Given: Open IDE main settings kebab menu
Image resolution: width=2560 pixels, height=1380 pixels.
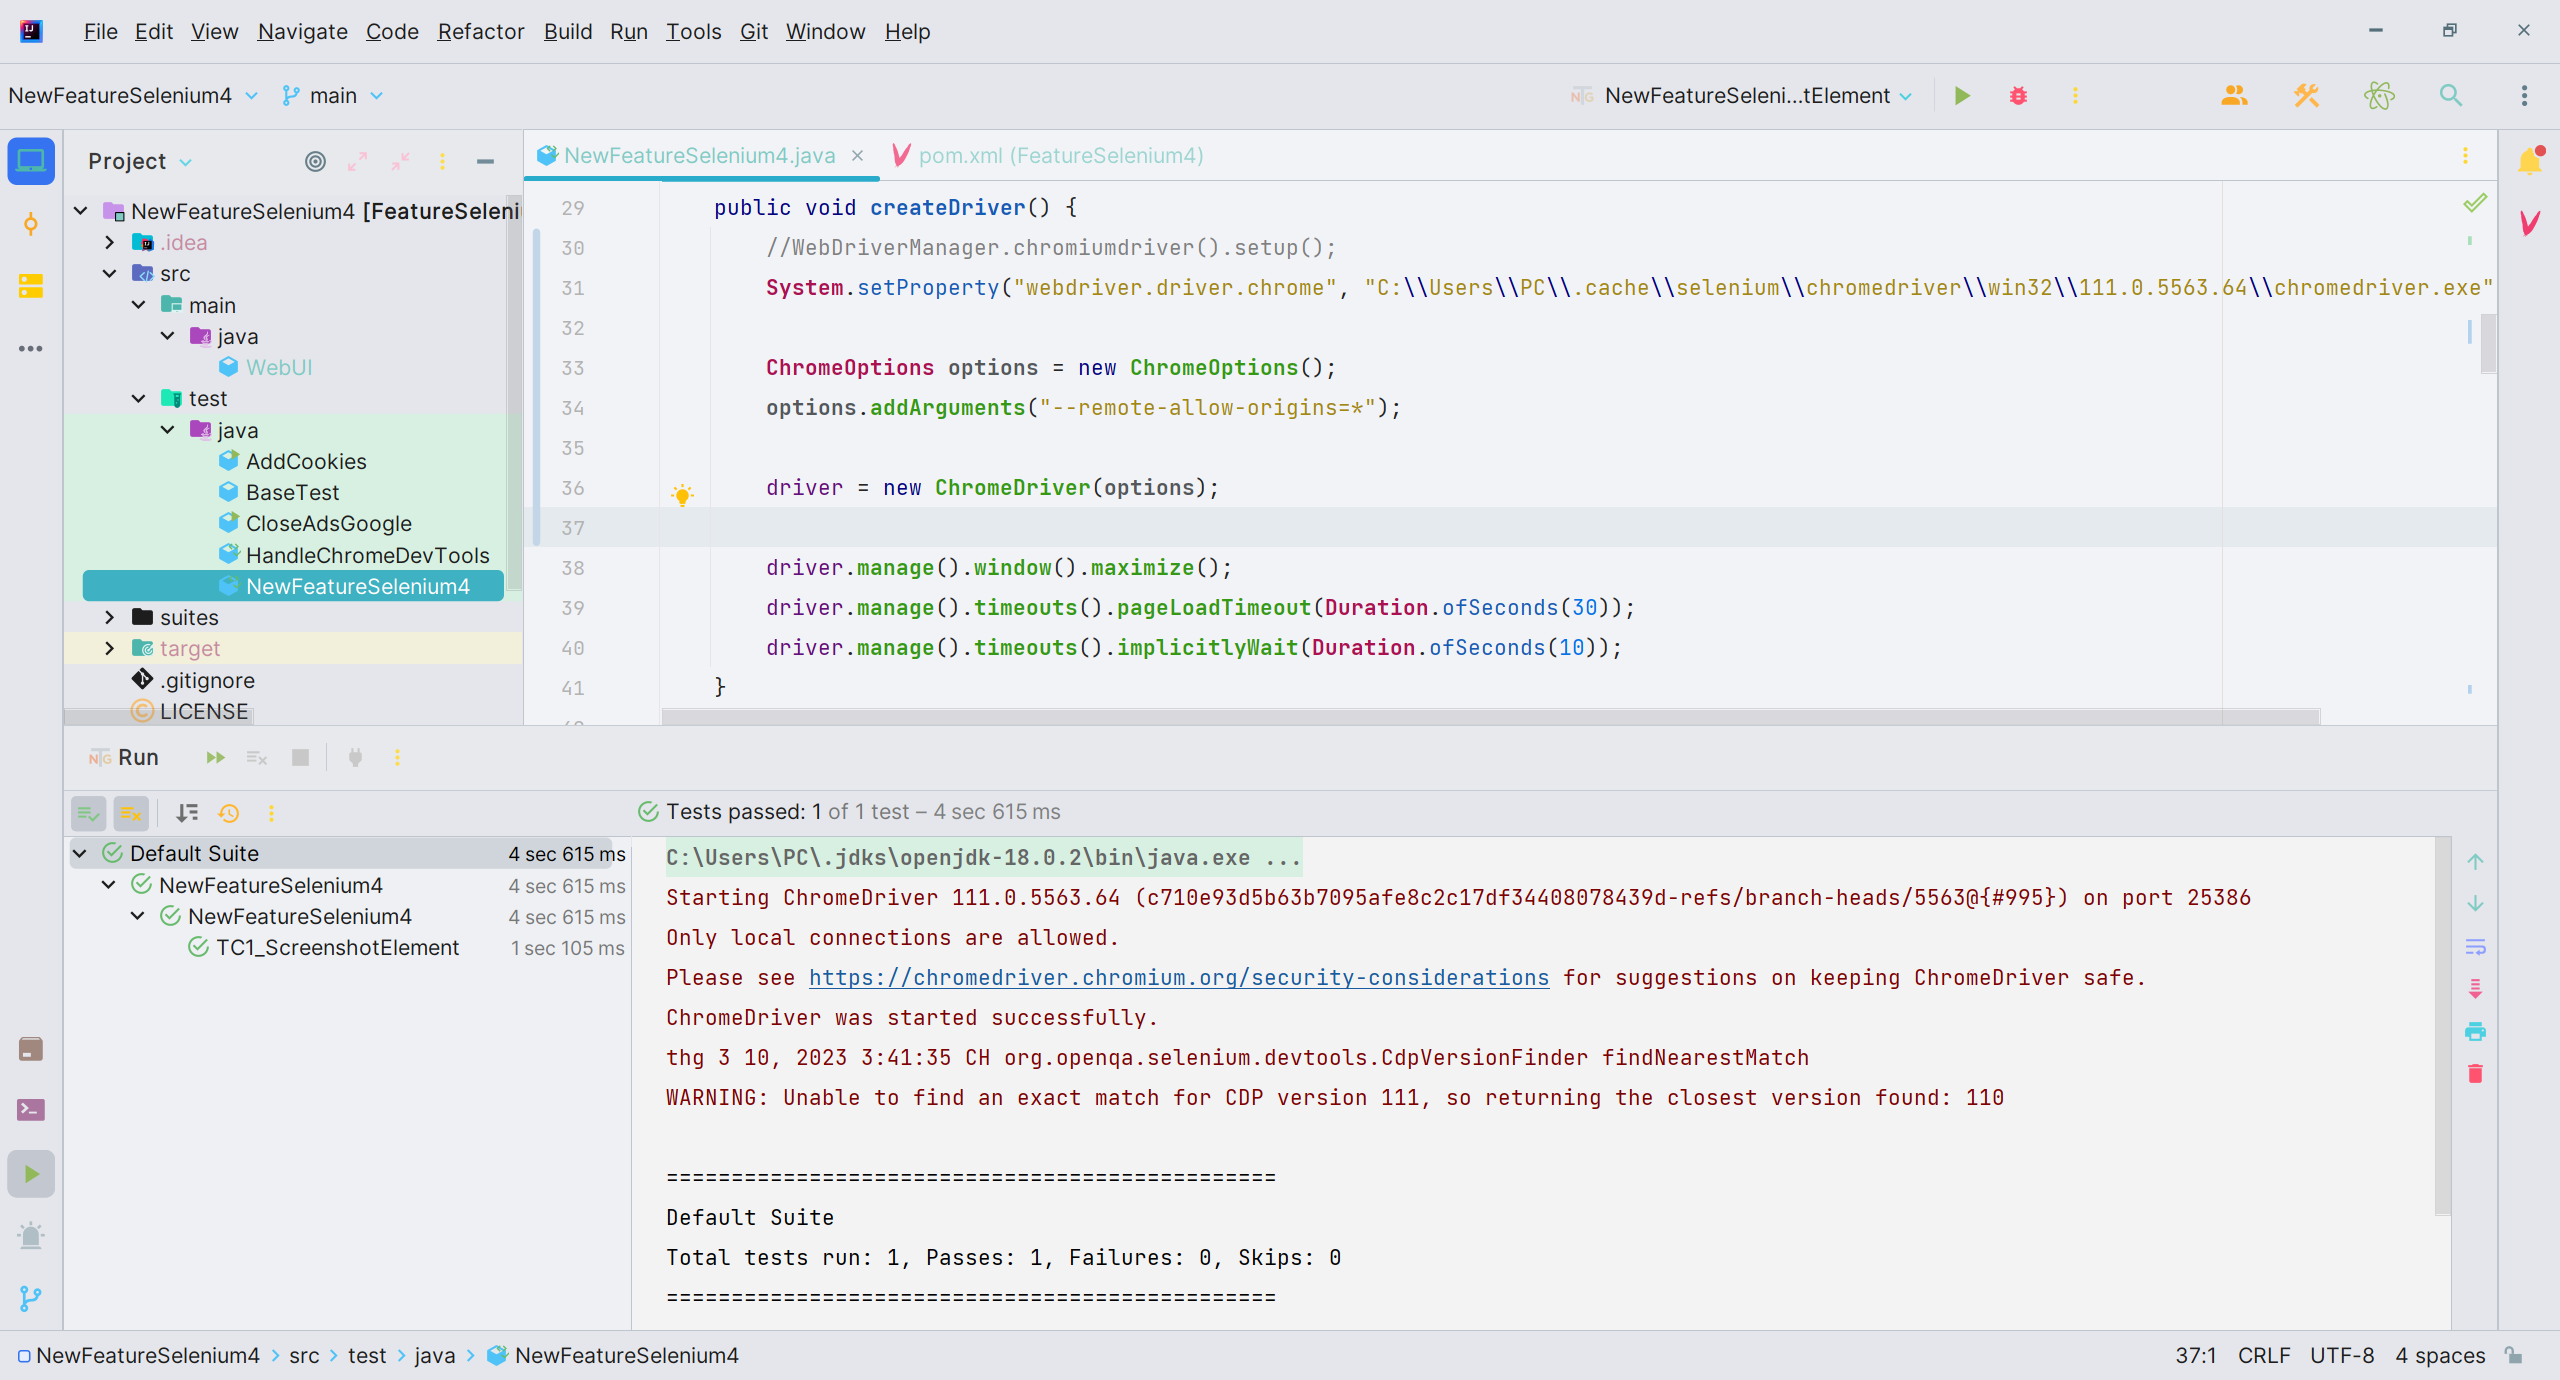Looking at the screenshot, I should tap(2524, 96).
